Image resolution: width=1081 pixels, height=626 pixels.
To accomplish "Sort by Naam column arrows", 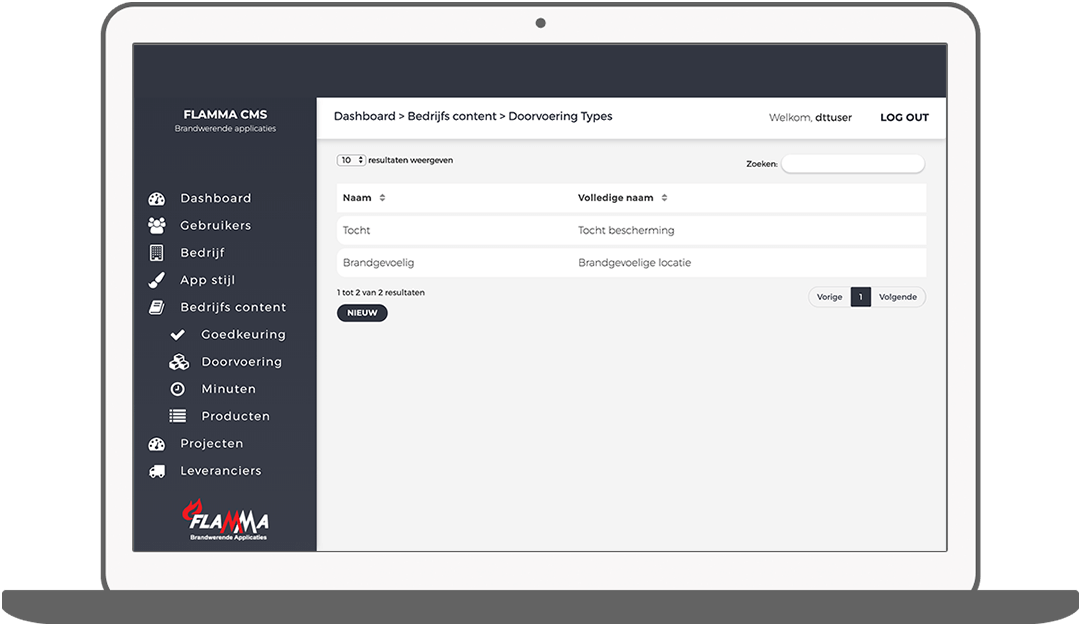I will point(383,198).
